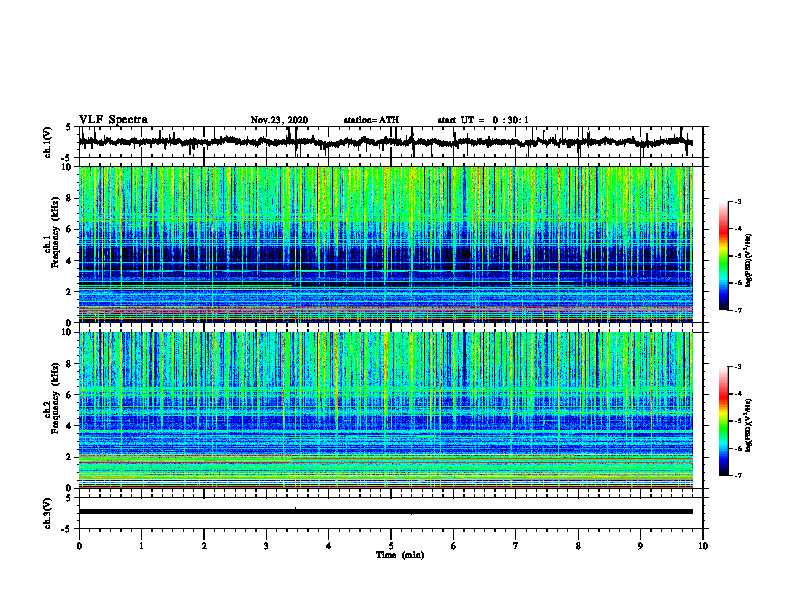
Task: Click the ch.1 spectrogram plot area
Action: (385, 244)
